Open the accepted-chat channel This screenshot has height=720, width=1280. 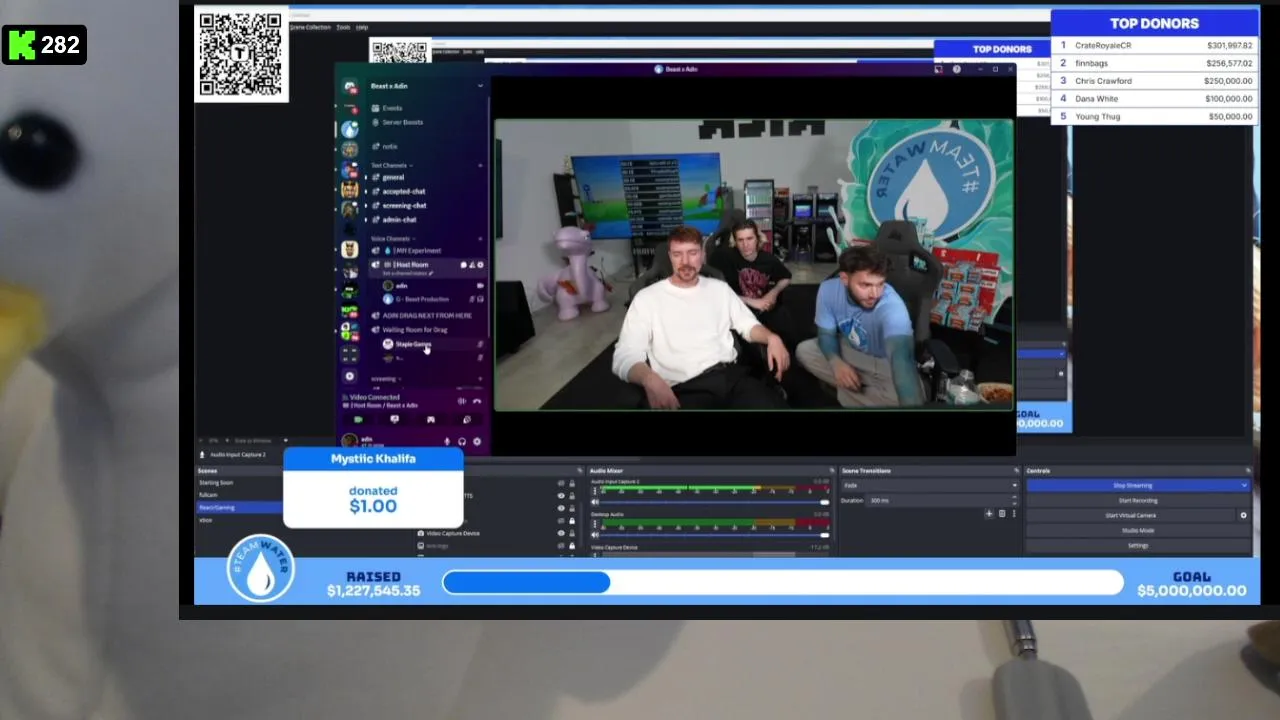point(403,191)
